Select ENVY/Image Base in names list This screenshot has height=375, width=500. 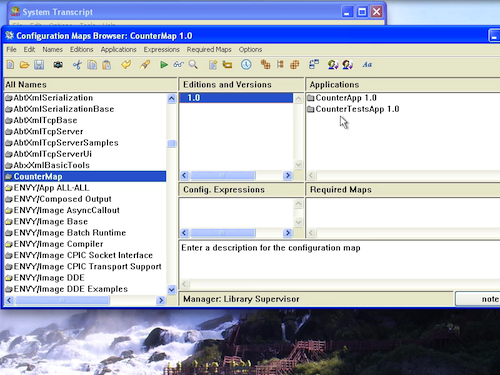coord(85,221)
